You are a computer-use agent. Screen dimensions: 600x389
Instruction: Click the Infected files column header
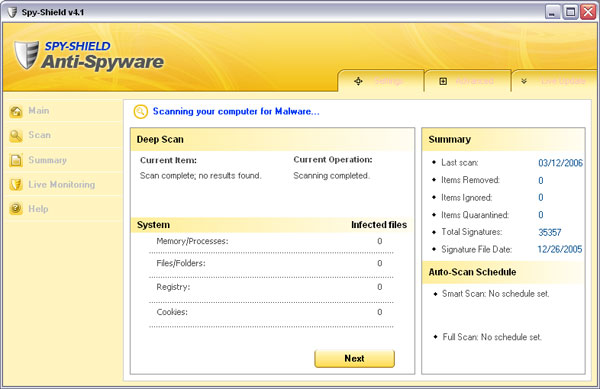[x=379, y=225]
